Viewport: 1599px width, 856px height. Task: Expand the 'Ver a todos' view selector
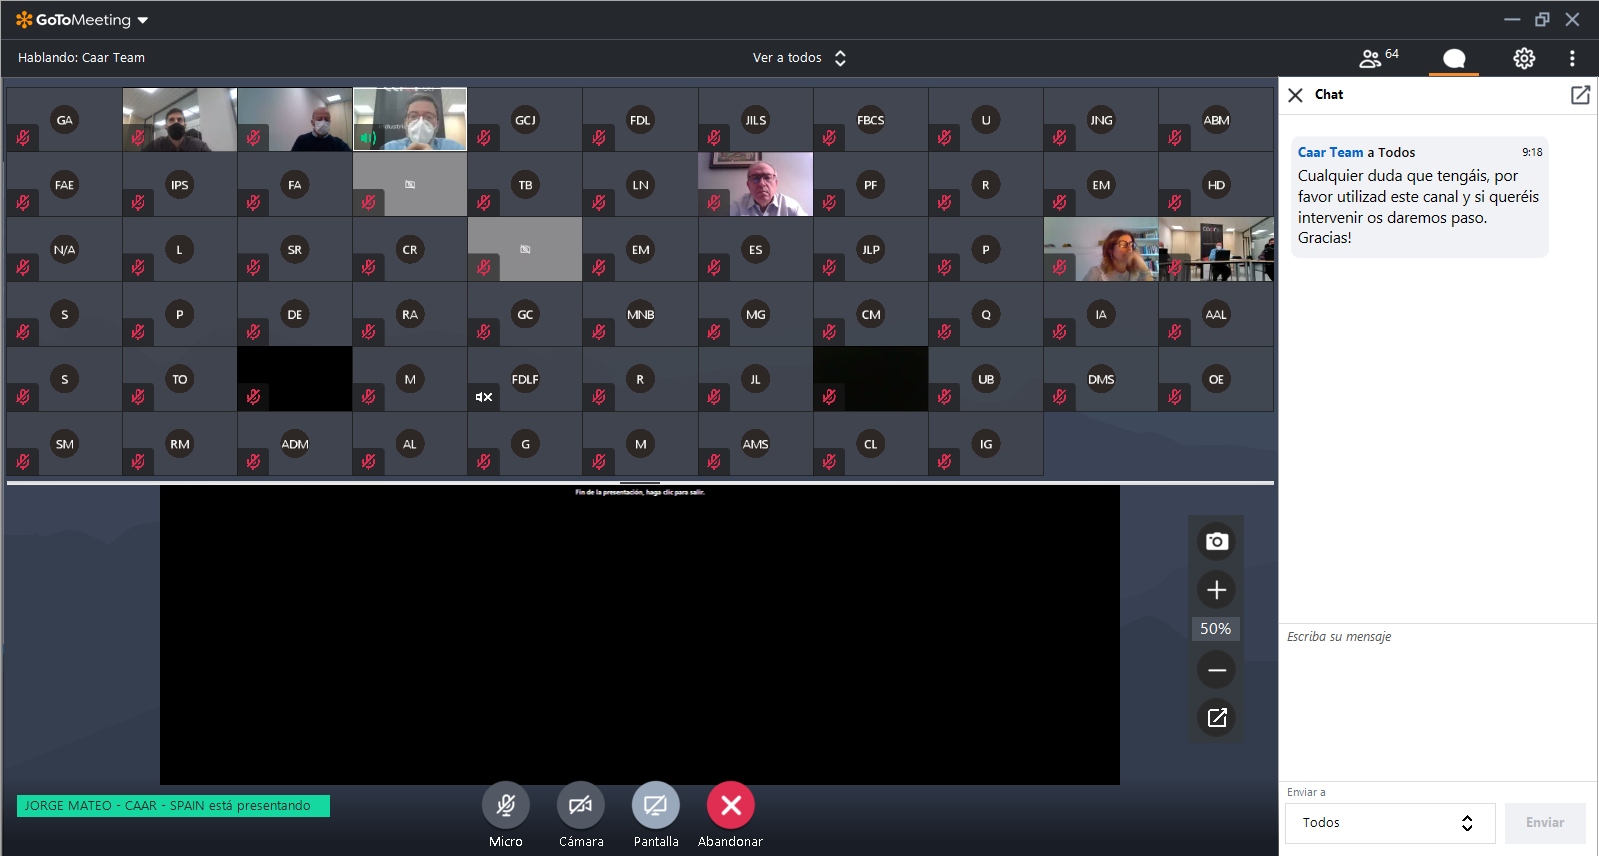click(x=800, y=58)
